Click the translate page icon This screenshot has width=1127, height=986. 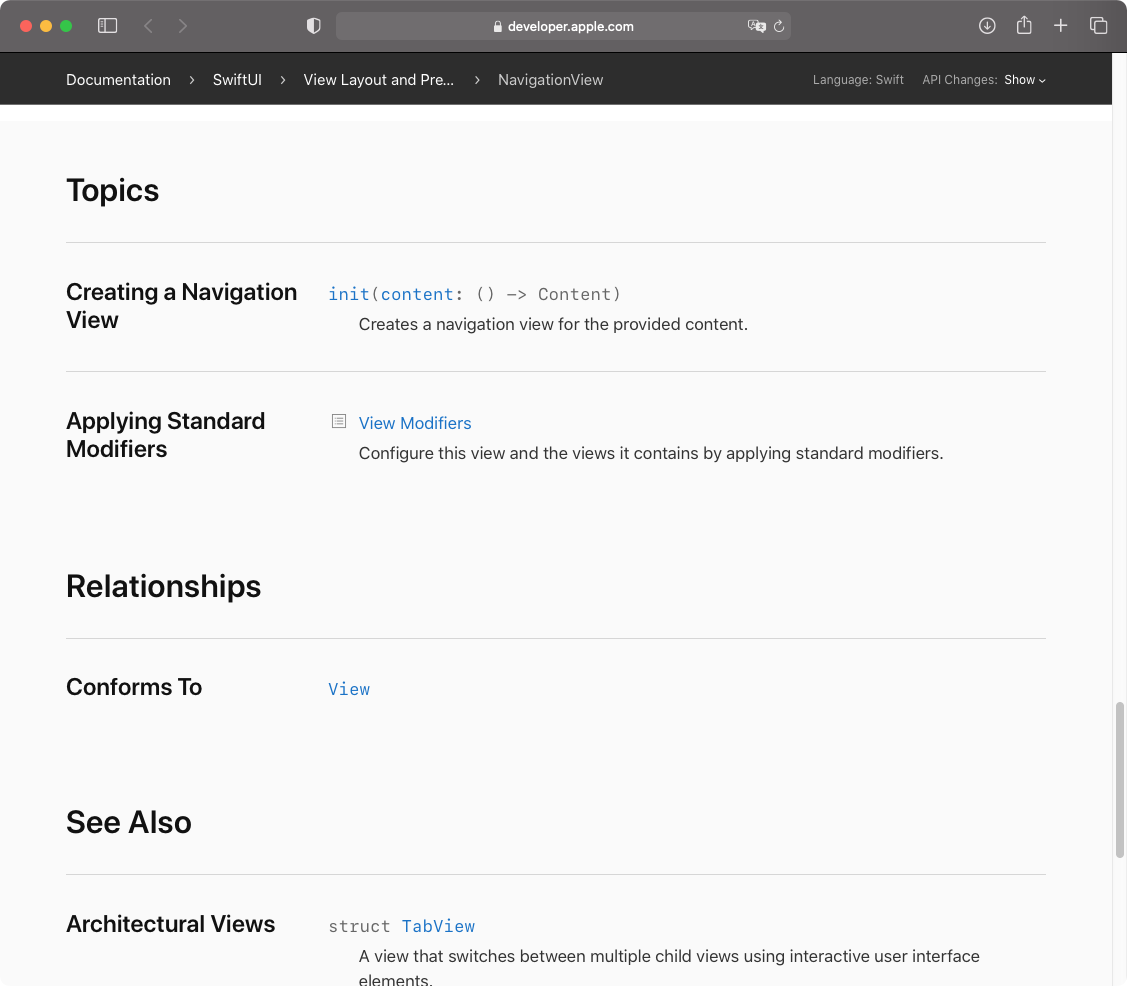click(756, 26)
